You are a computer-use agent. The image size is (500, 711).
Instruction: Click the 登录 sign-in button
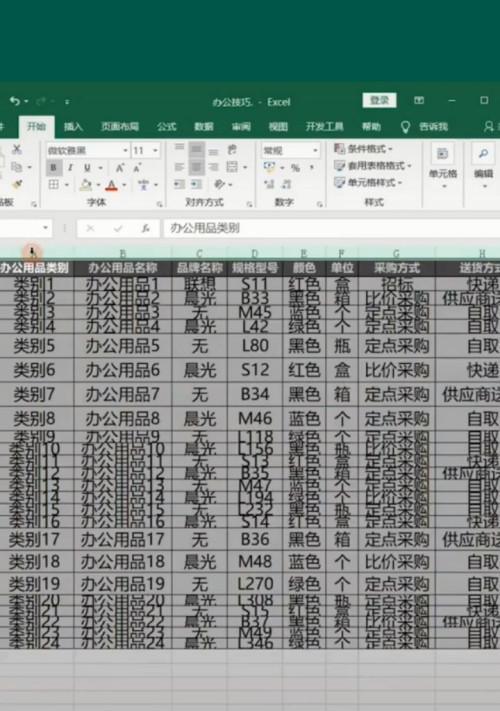[x=379, y=100]
